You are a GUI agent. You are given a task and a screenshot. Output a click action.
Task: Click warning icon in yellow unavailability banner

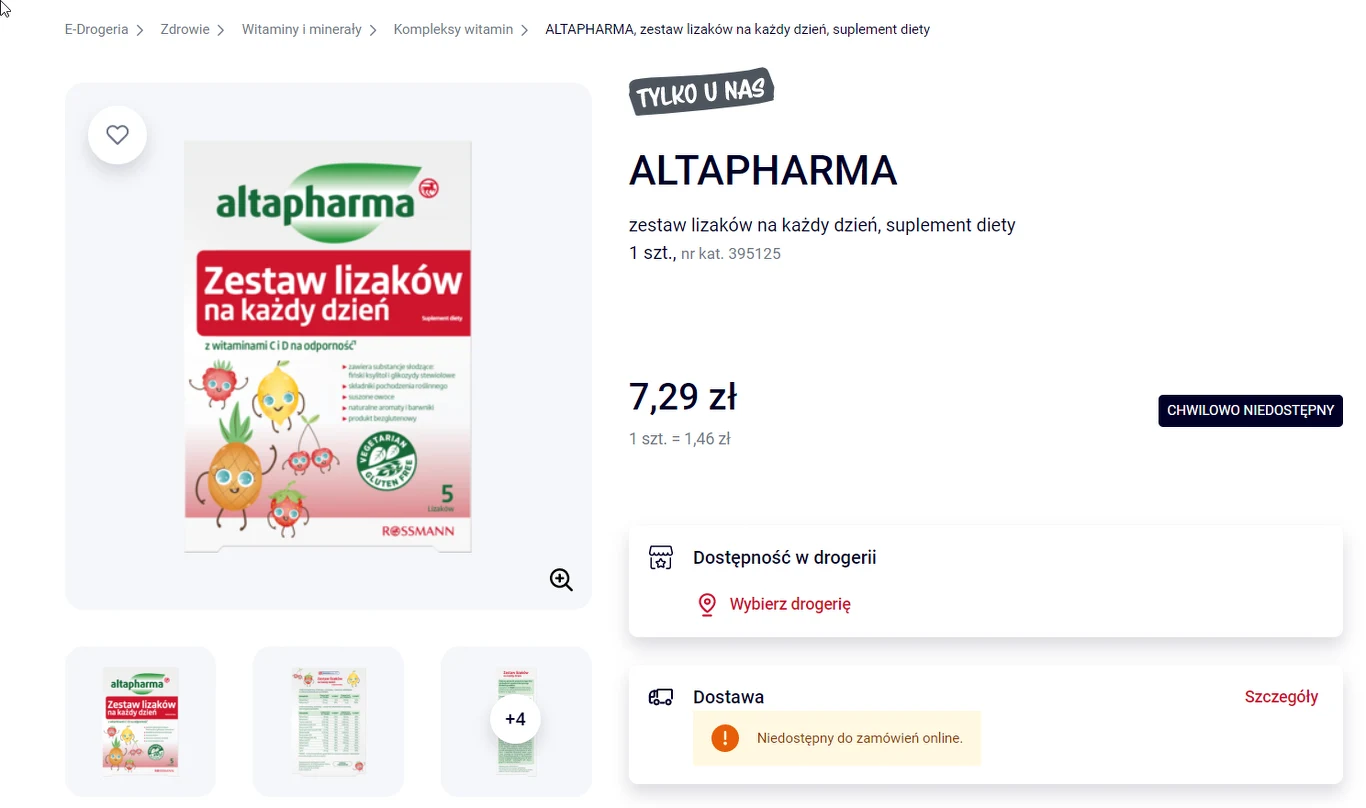coord(723,738)
